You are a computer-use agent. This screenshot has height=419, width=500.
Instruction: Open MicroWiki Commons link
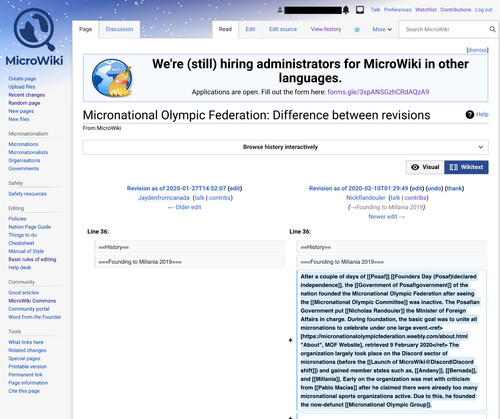click(x=32, y=301)
